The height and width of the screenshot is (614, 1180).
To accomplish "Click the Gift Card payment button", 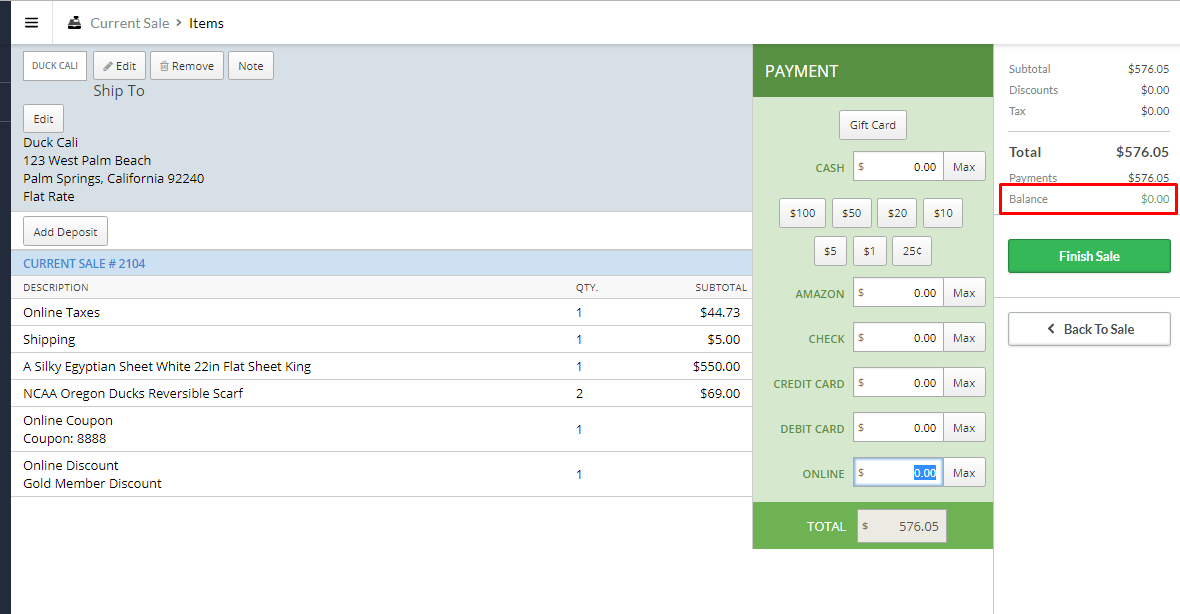I will pyautogui.click(x=873, y=125).
